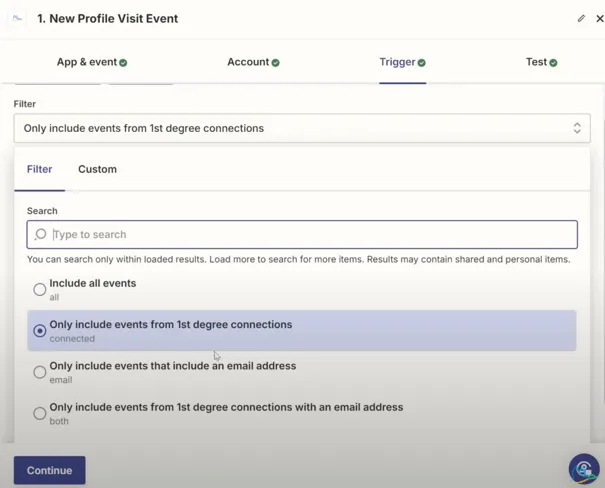Image resolution: width=605 pixels, height=488 pixels.
Task: Go to the Test tab
Action: click(541, 62)
